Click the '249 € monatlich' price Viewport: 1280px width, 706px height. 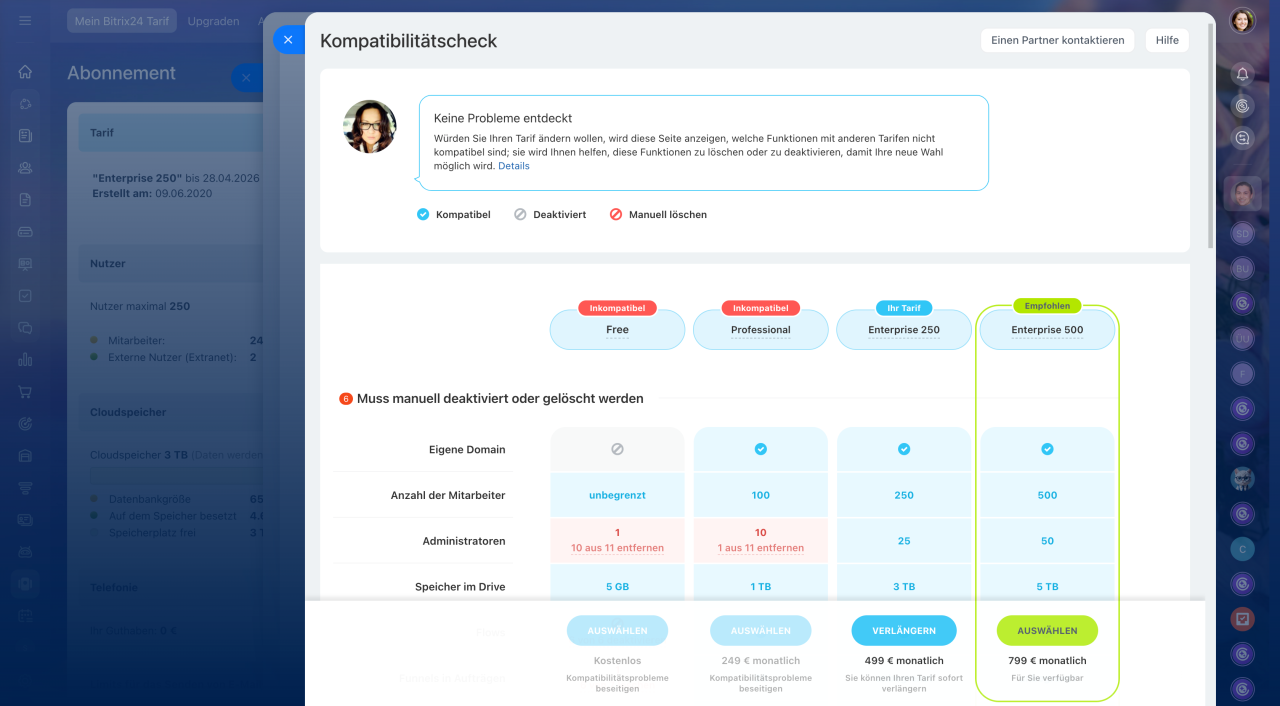tap(761, 661)
